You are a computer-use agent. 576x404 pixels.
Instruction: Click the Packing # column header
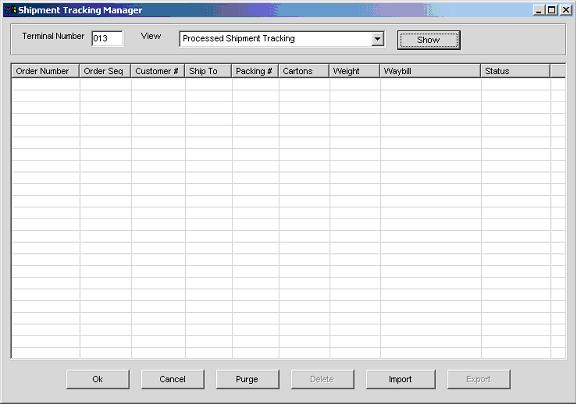pos(255,71)
